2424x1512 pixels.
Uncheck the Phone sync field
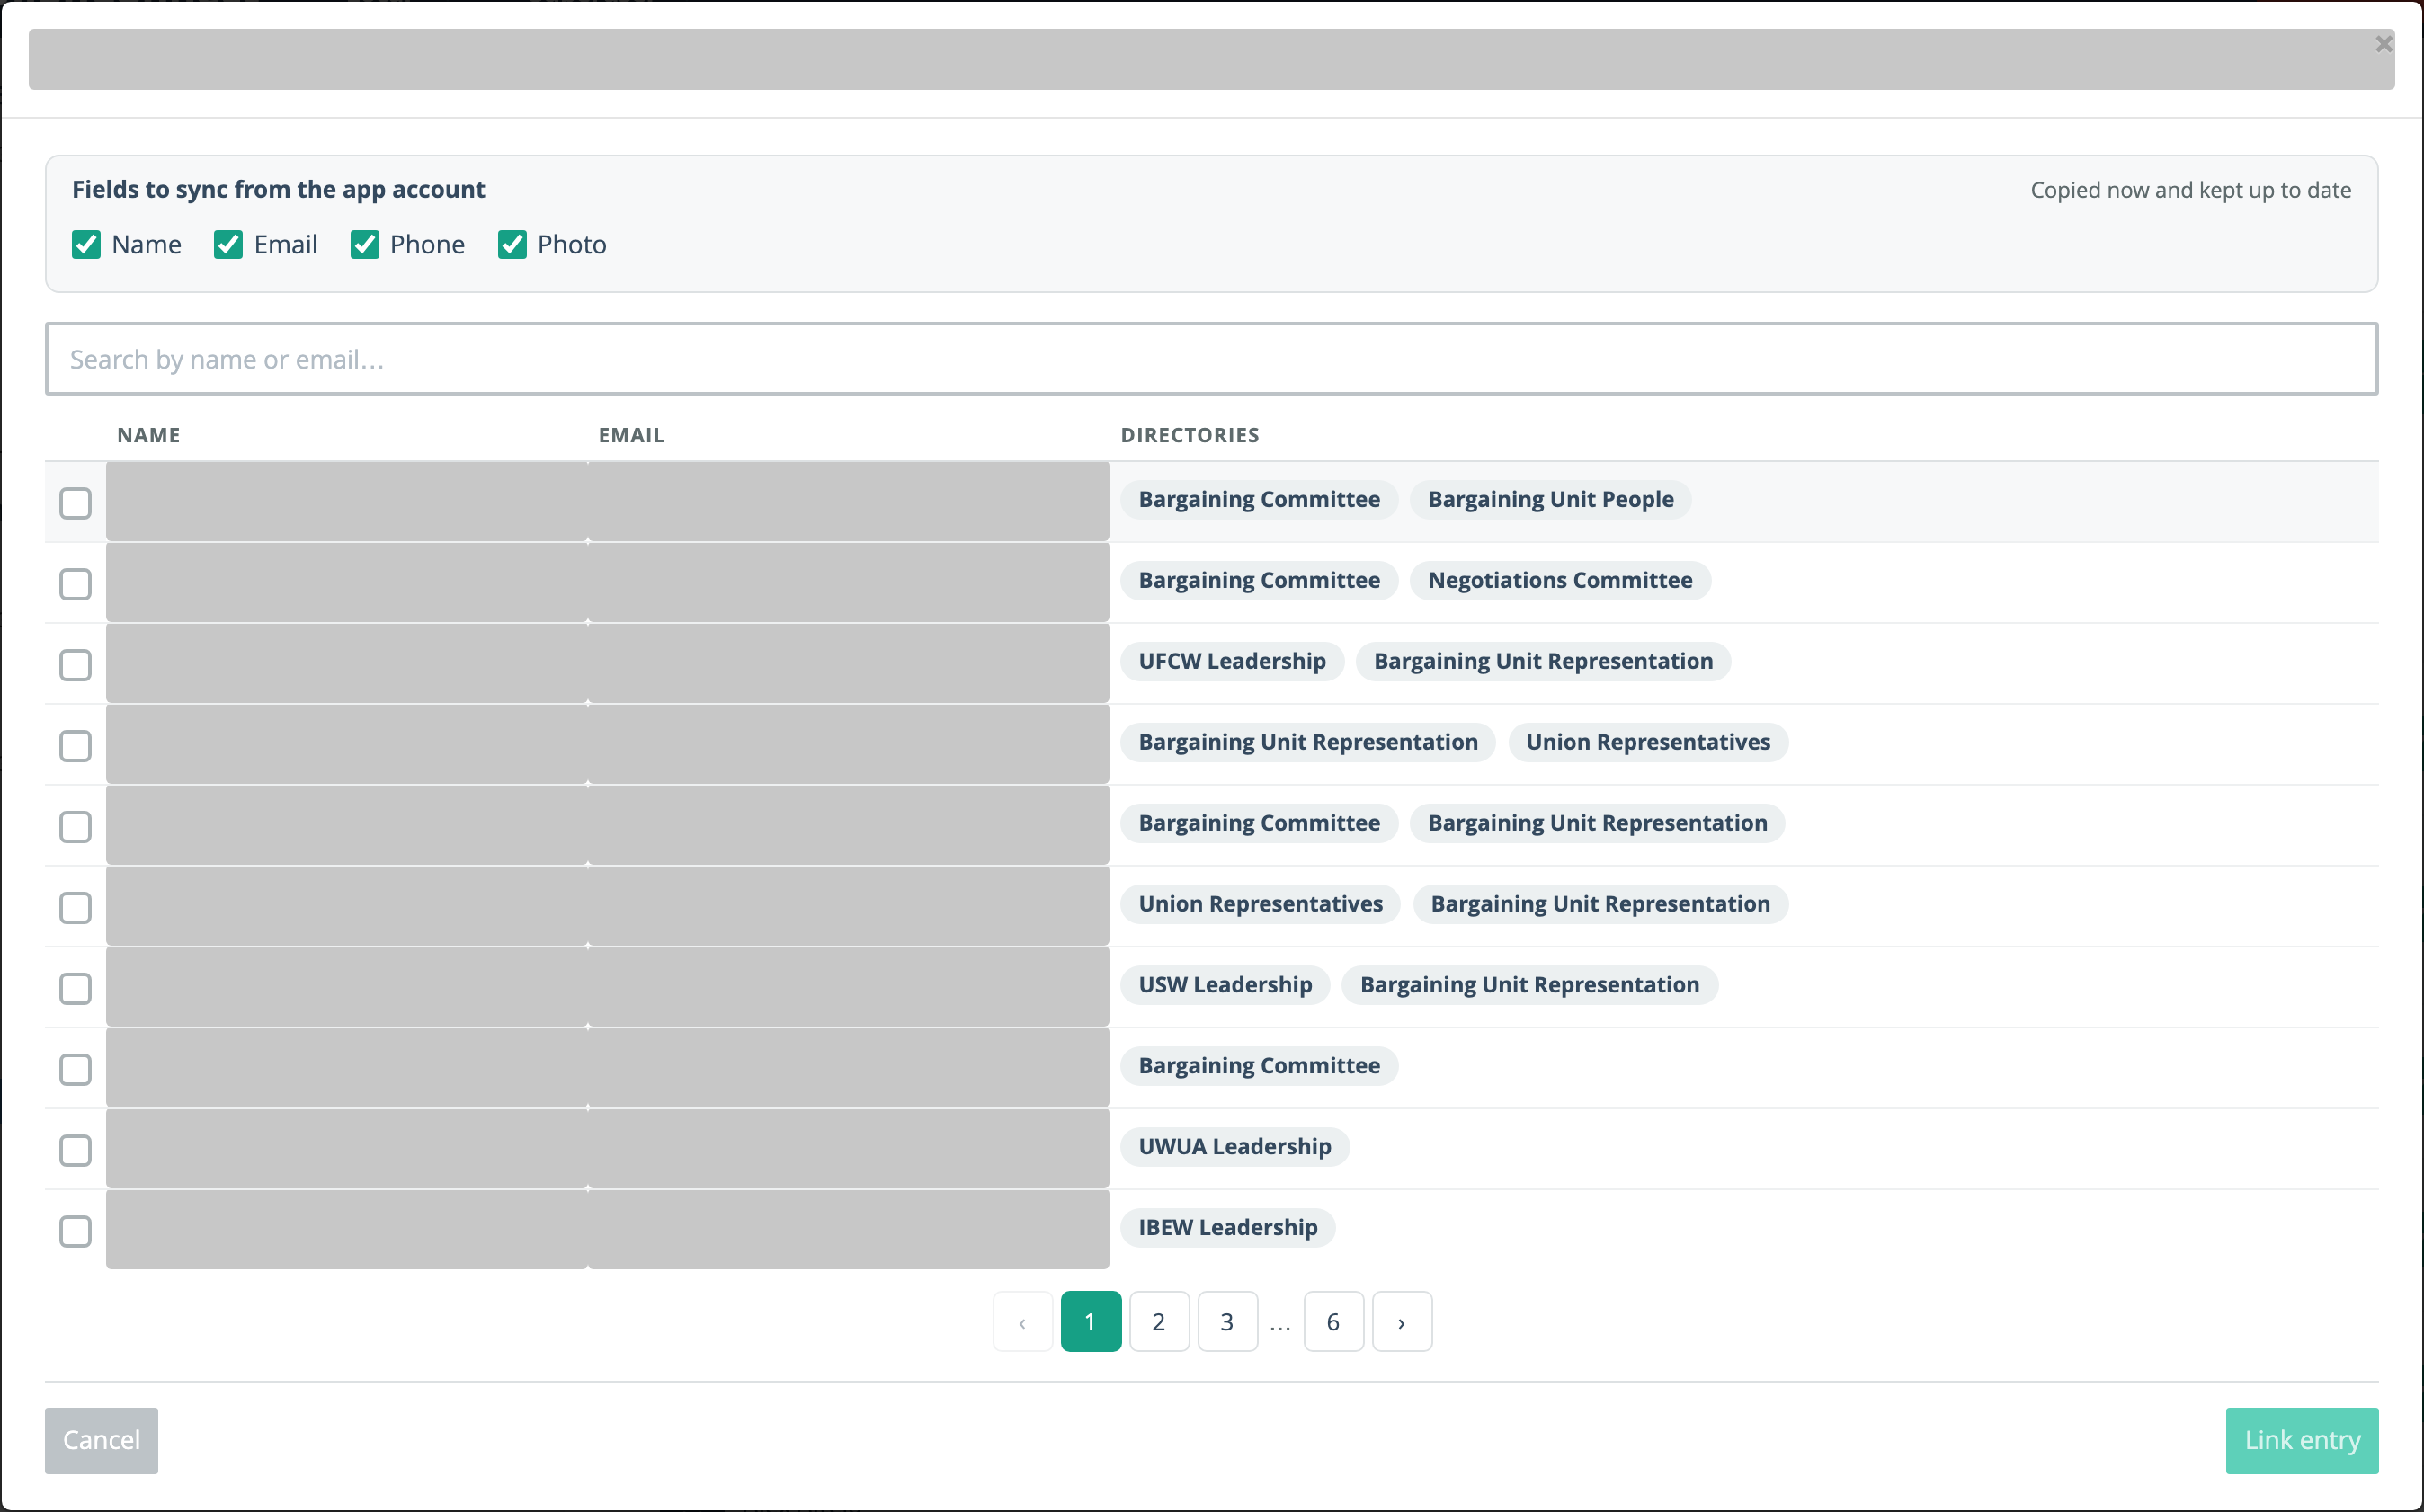click(364, 245)
